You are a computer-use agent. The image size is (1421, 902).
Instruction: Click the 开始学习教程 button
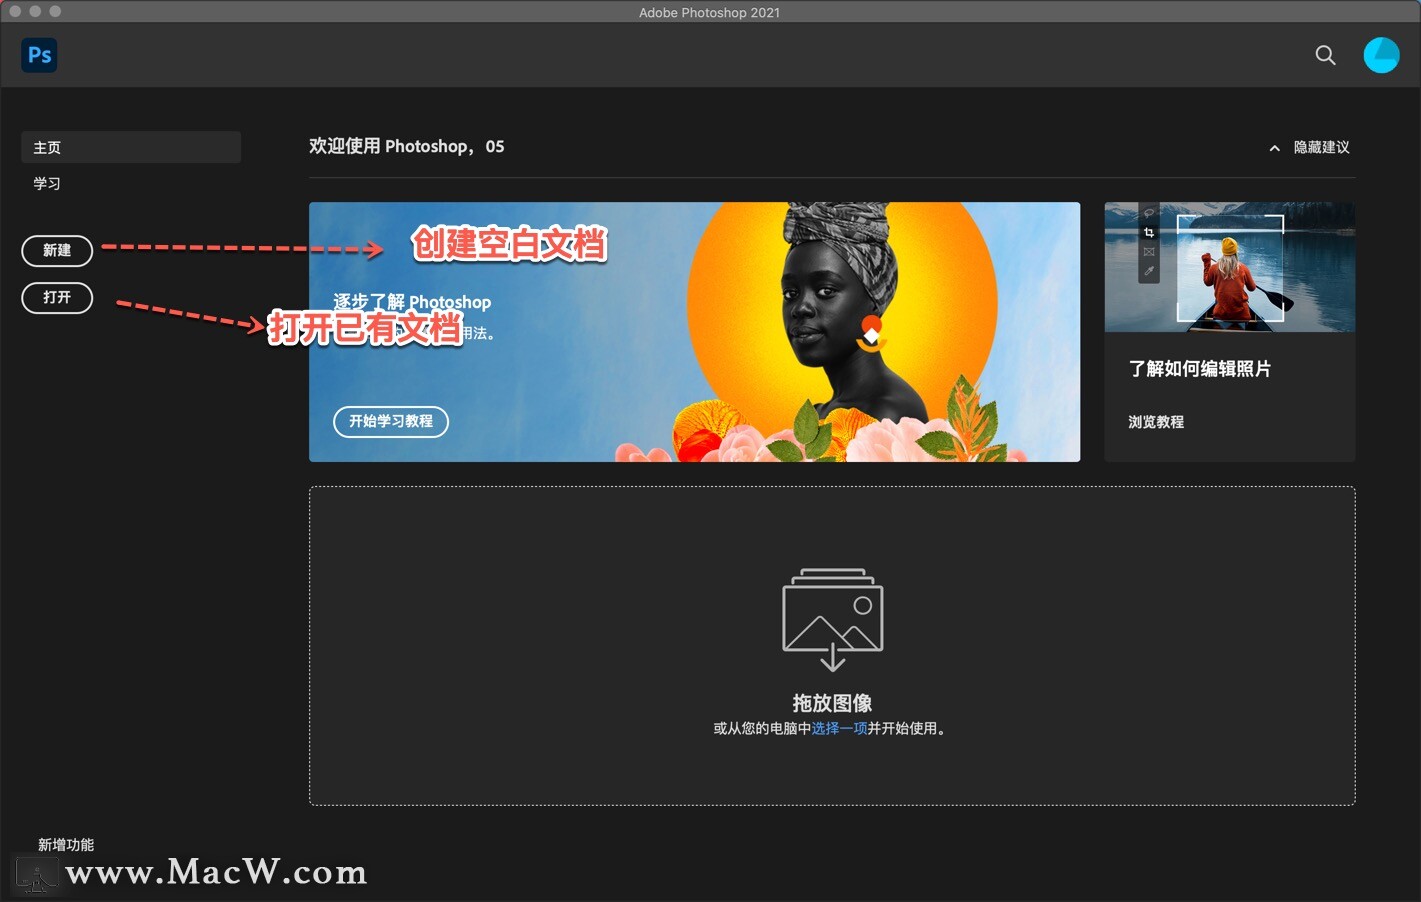pyautogui.click(x=391, y=421)
